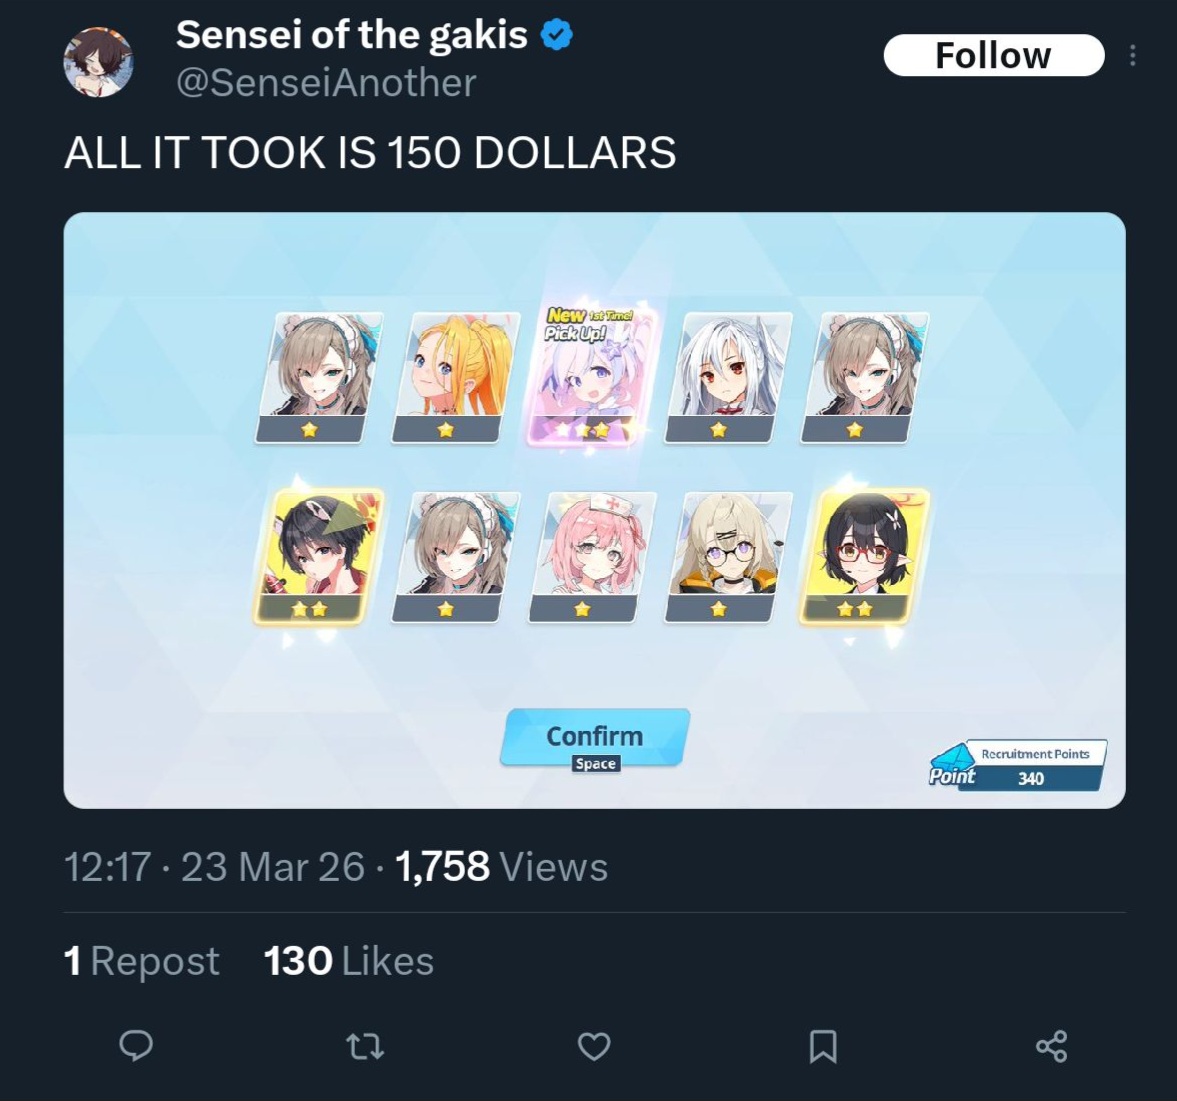Select the pink-haired nurse character card
This screenshot has width=1177, height=1101.
(x=592, y=557)
